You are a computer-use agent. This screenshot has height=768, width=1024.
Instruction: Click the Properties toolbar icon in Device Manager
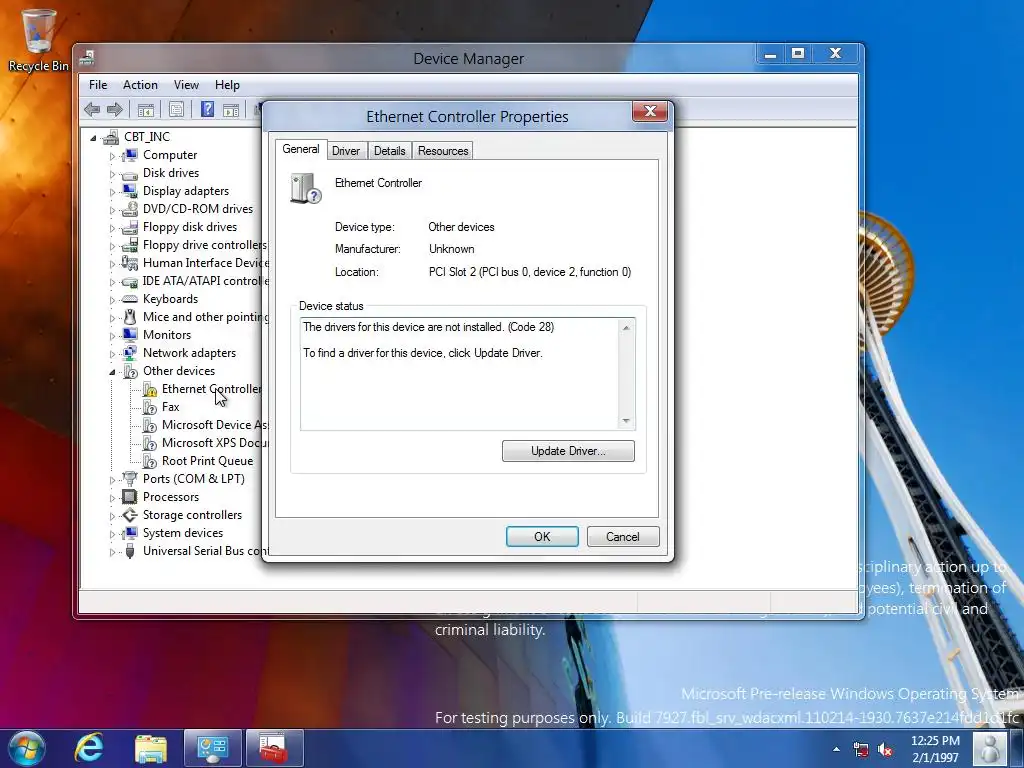click(x=176, y=110)
